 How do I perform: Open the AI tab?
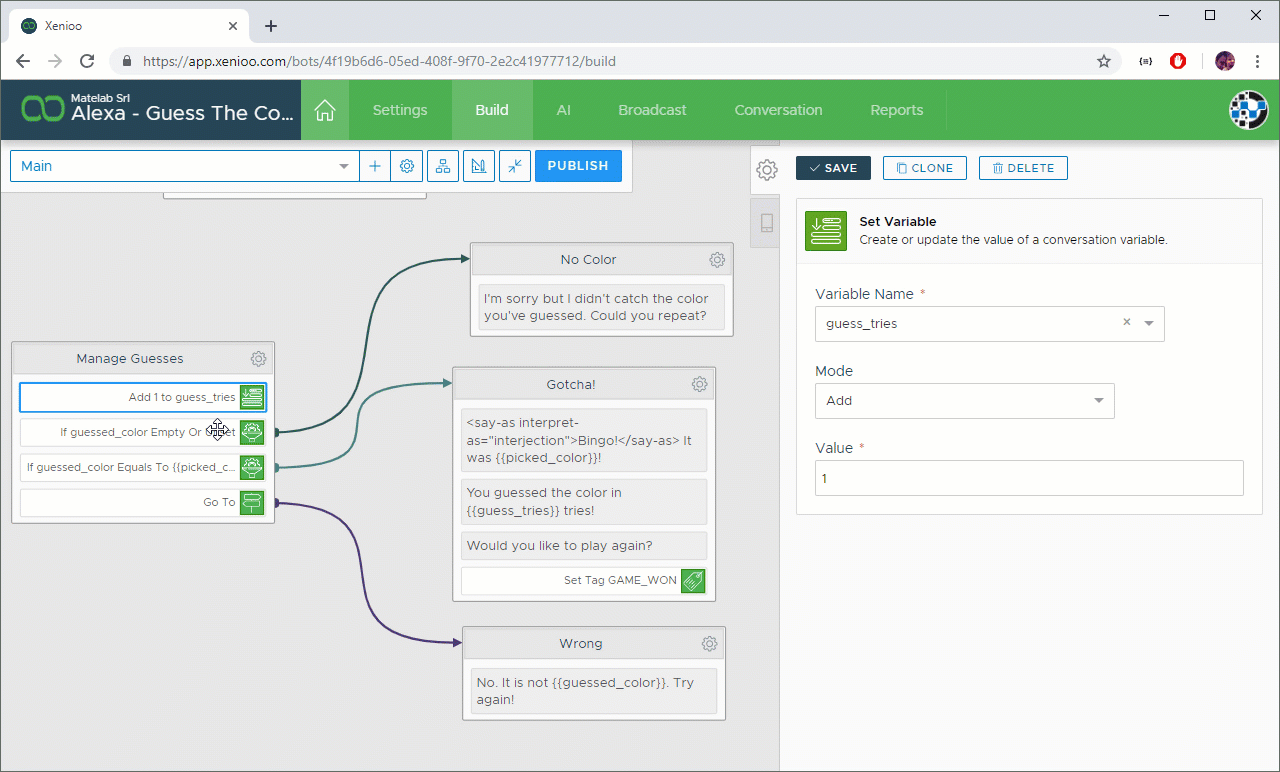click(x=564, y=110)
